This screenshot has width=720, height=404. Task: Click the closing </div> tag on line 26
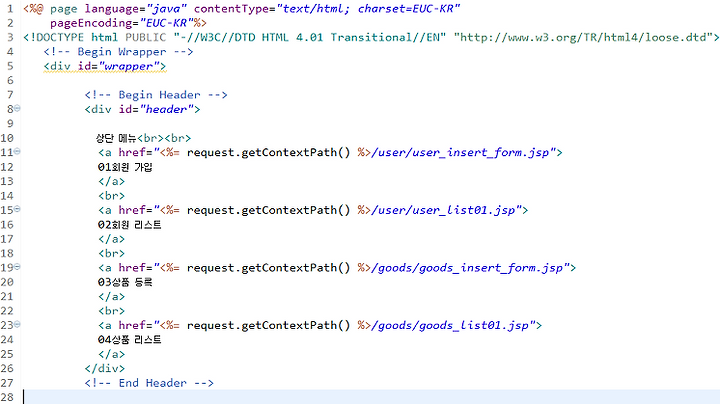(105, 369)
